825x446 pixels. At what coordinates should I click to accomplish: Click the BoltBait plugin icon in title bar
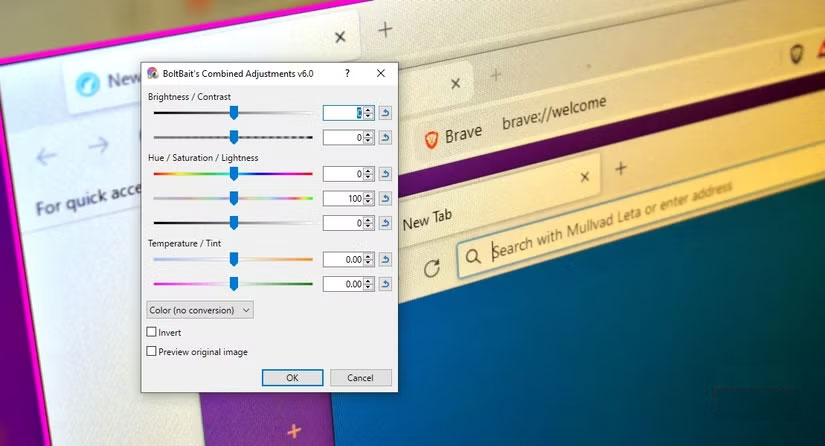153,73
